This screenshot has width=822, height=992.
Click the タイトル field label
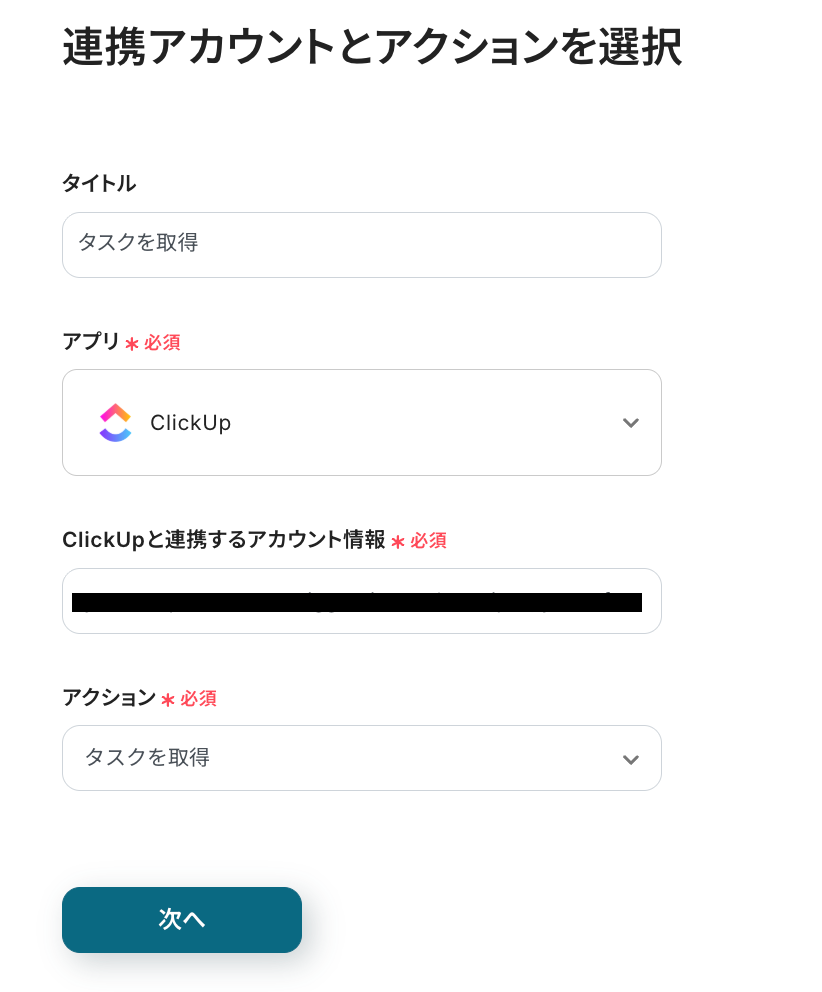click(x=99, y=183)
